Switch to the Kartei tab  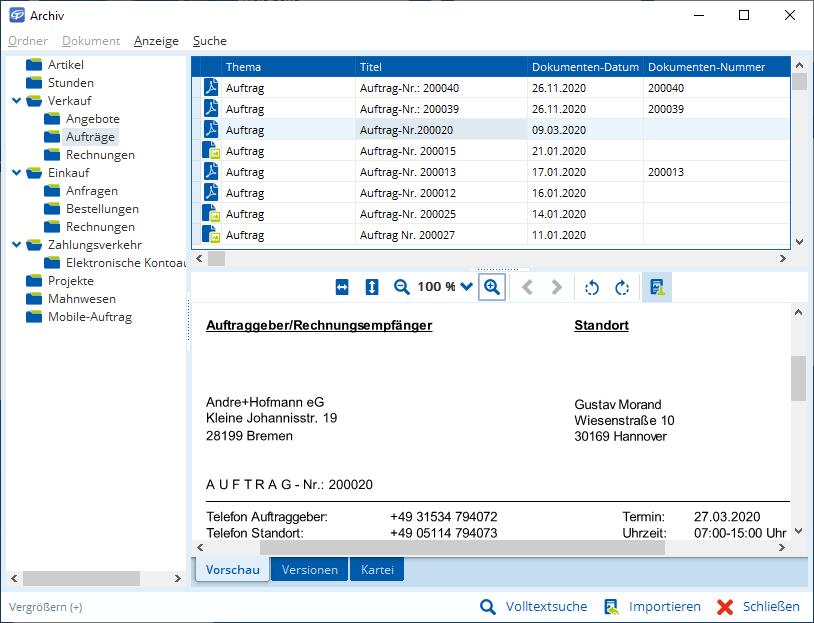pos(377,570)
